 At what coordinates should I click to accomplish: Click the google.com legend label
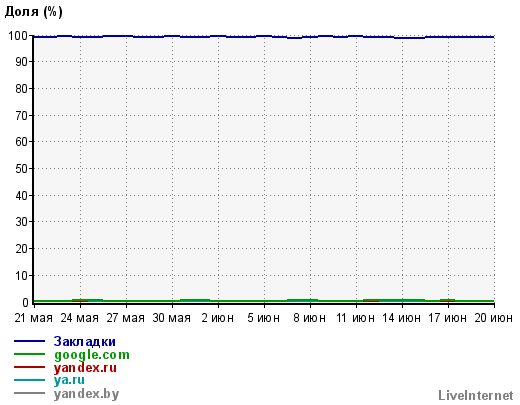[x=92, y=355]
